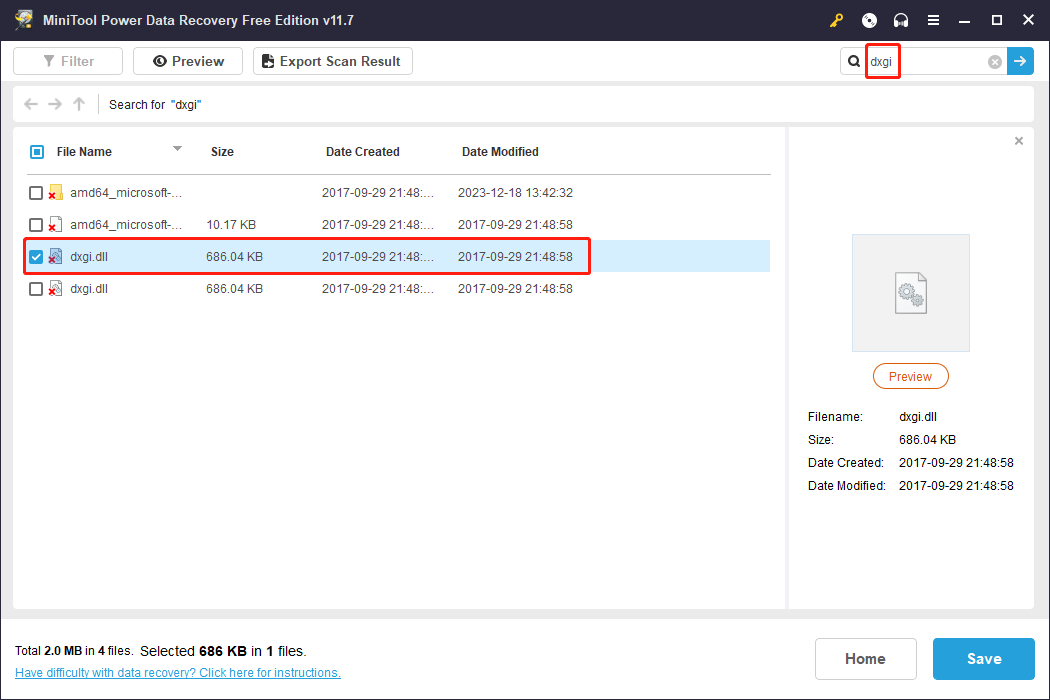Check the amd64_microsoft folder checkbox

[36, 193]
